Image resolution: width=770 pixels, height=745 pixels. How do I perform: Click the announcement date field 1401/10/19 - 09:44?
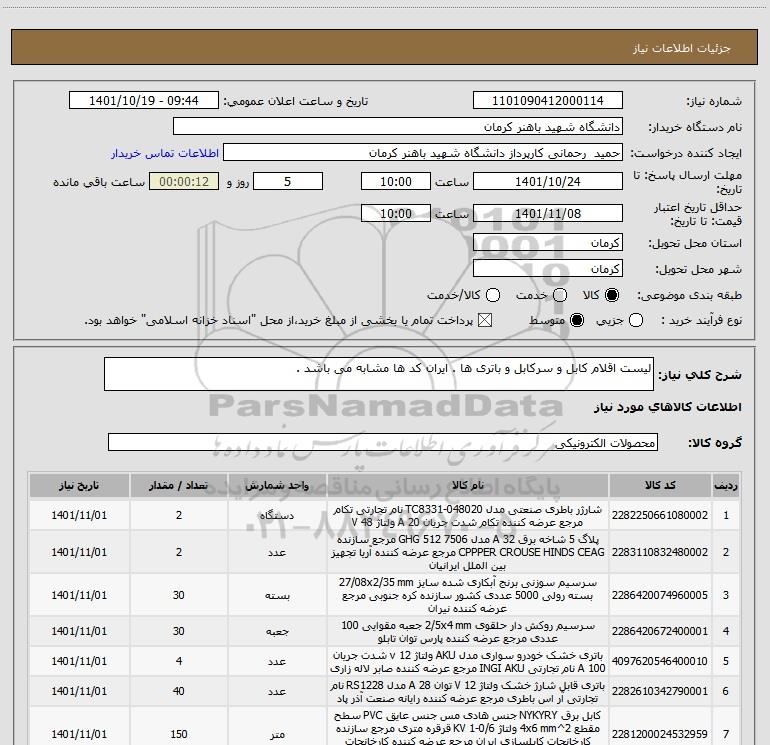coord(144,101)
